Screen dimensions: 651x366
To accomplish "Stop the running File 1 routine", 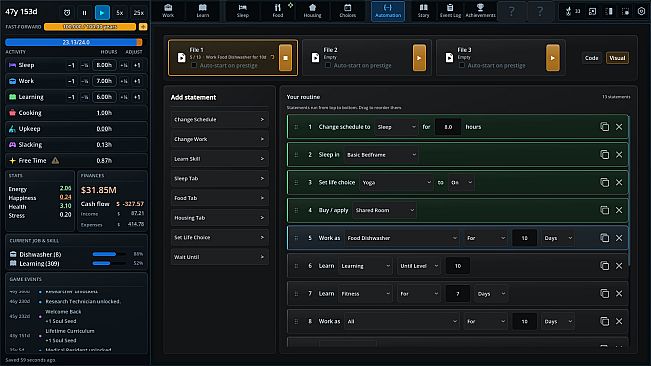I will coord(285,58).
